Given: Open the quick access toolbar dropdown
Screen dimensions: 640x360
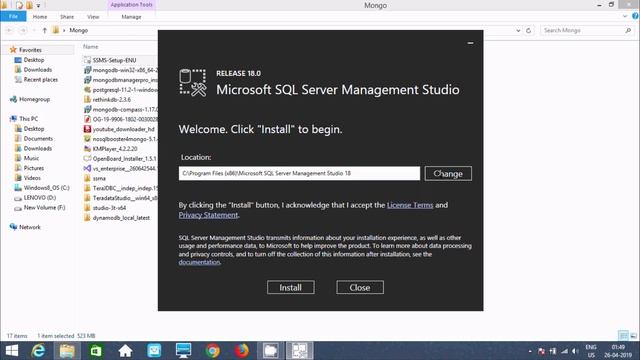Looking at the screenshot, I should [x=38, y=5].
